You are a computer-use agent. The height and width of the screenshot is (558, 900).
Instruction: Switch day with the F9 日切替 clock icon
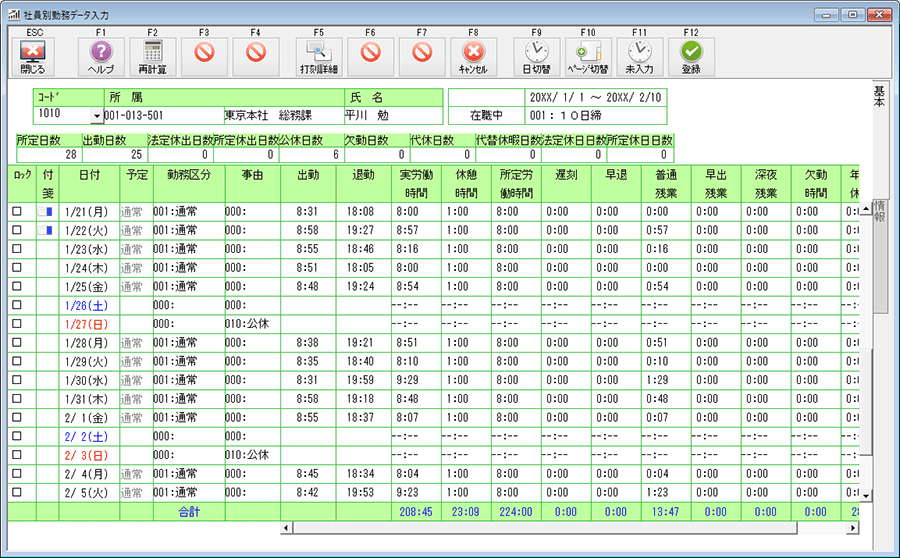(537, 57)
